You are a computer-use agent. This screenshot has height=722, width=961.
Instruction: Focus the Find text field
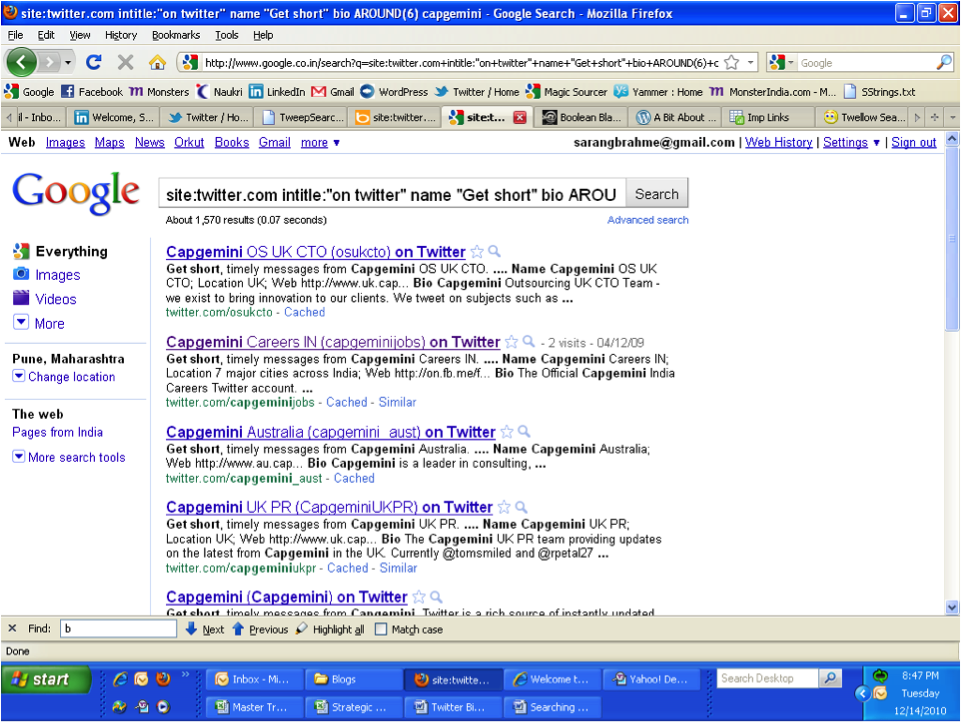point(118,629)
